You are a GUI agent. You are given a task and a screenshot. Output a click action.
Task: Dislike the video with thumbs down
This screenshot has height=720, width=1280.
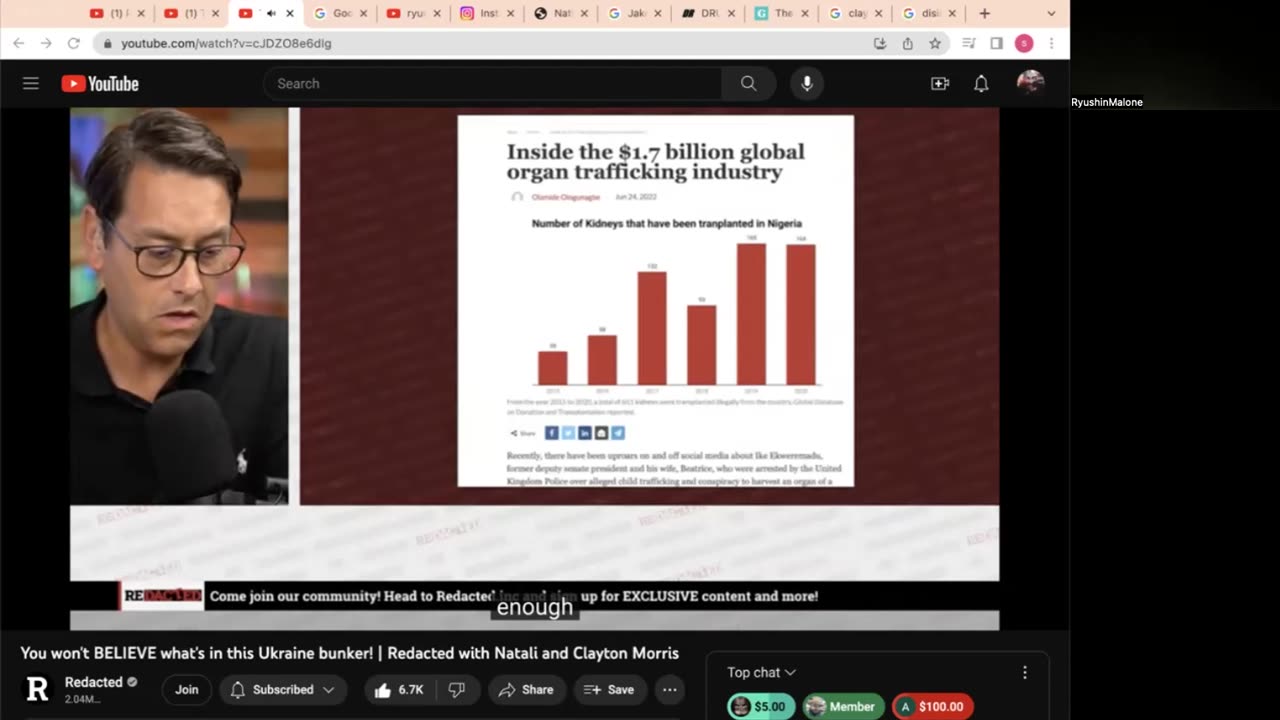[457, 690]
